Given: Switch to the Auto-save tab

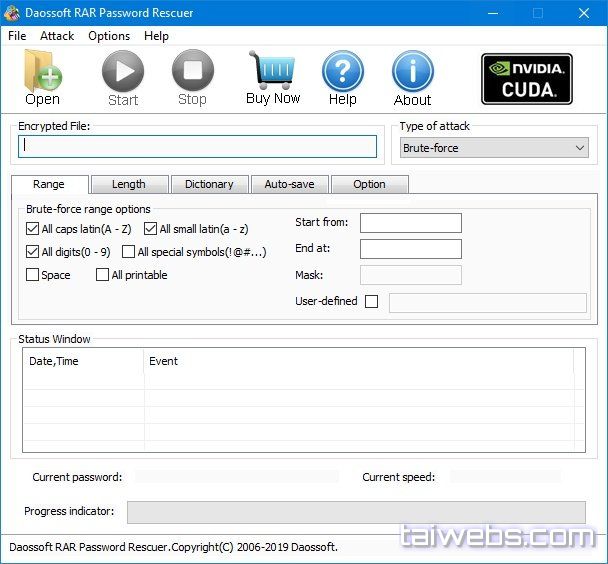Looking at the screenshot, I should pyautogui.click(x=289, y=184).
